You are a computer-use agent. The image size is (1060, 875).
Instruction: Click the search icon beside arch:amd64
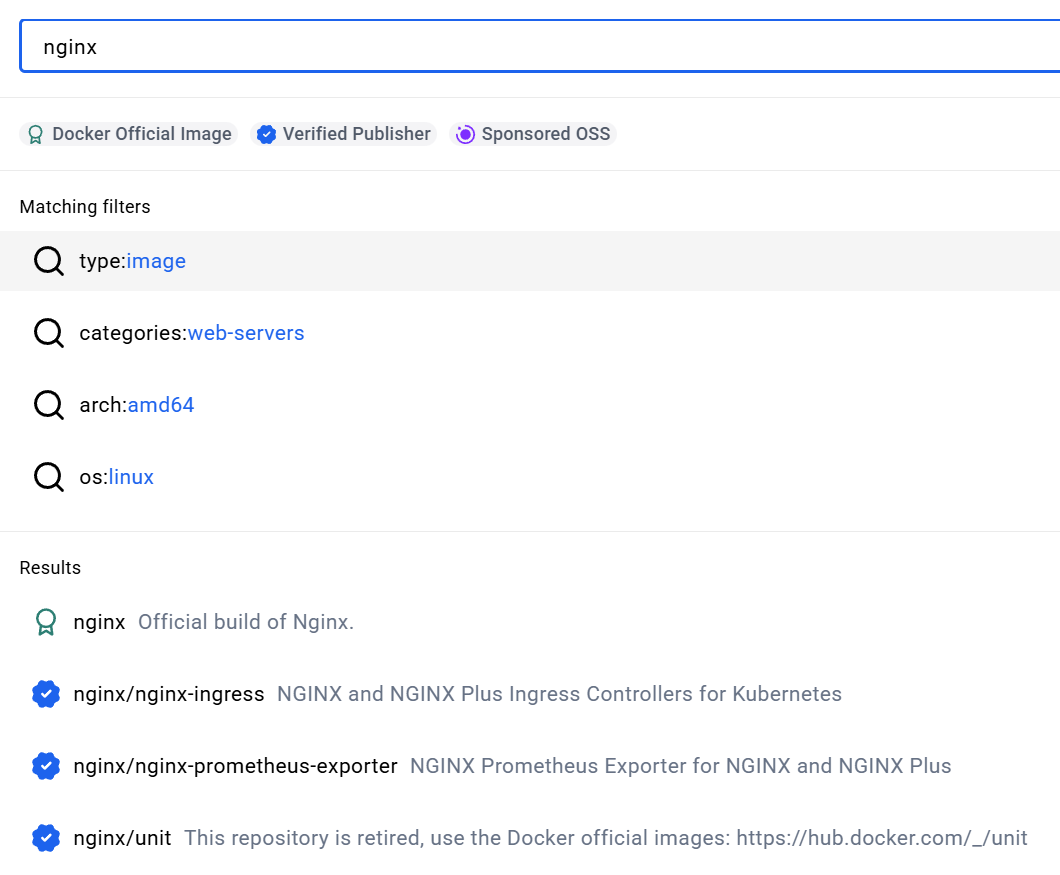tap(49, 405)
